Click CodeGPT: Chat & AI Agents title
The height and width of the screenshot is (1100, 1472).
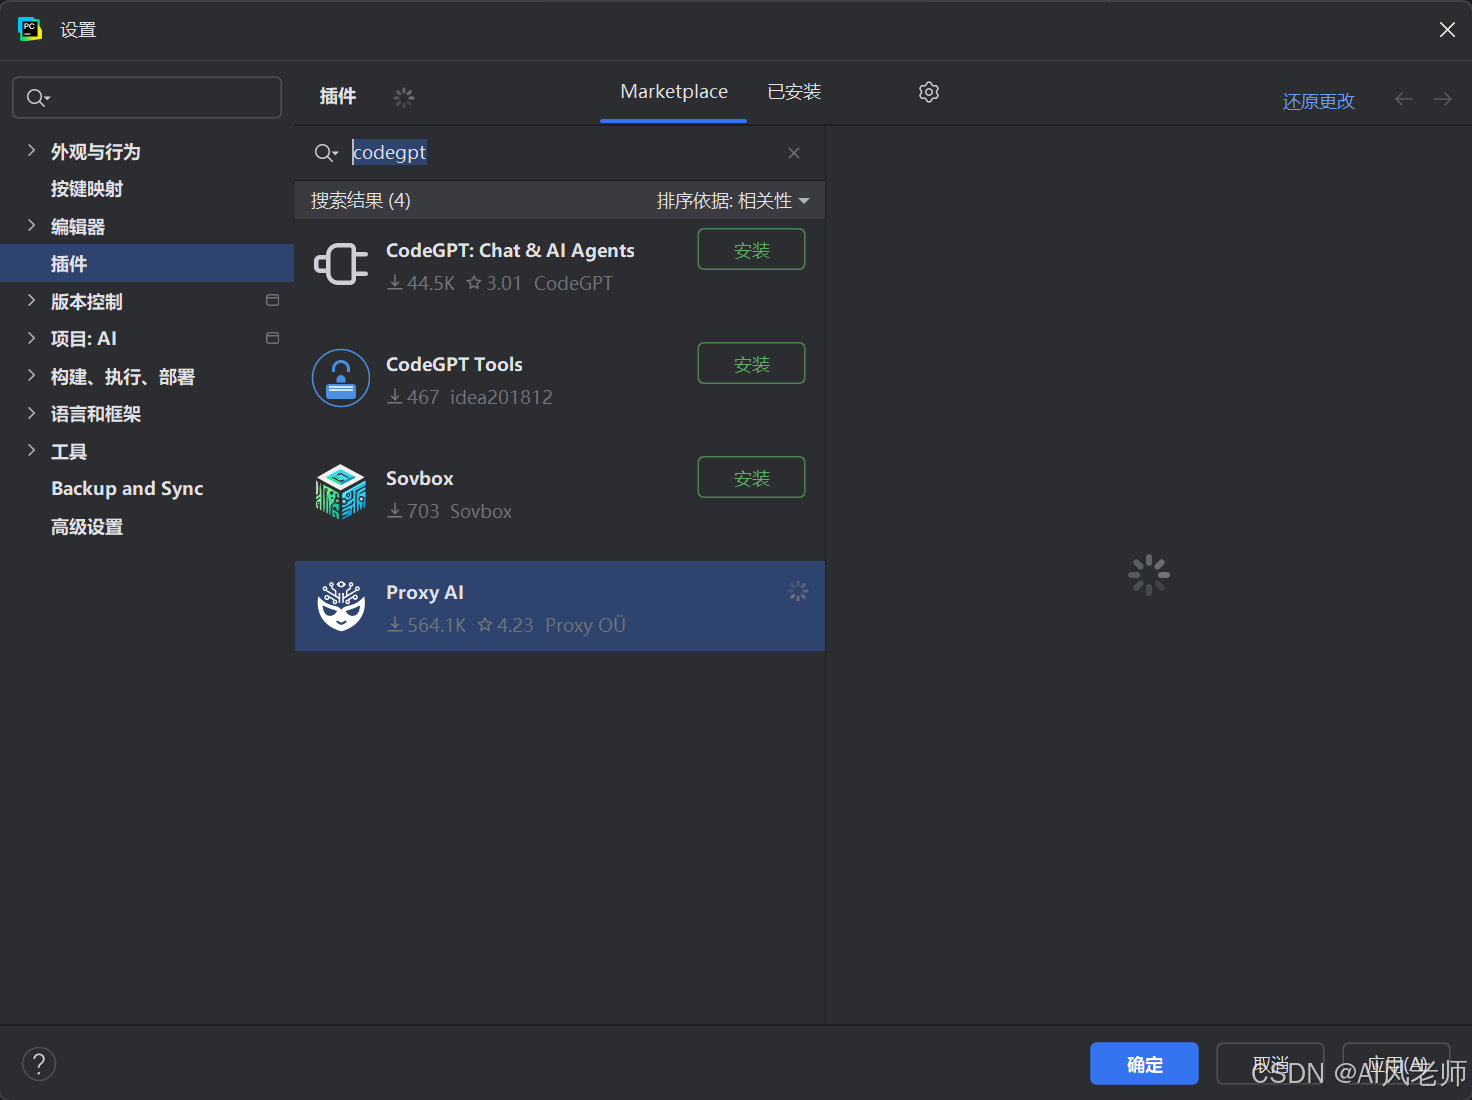(x=510, y=251)
